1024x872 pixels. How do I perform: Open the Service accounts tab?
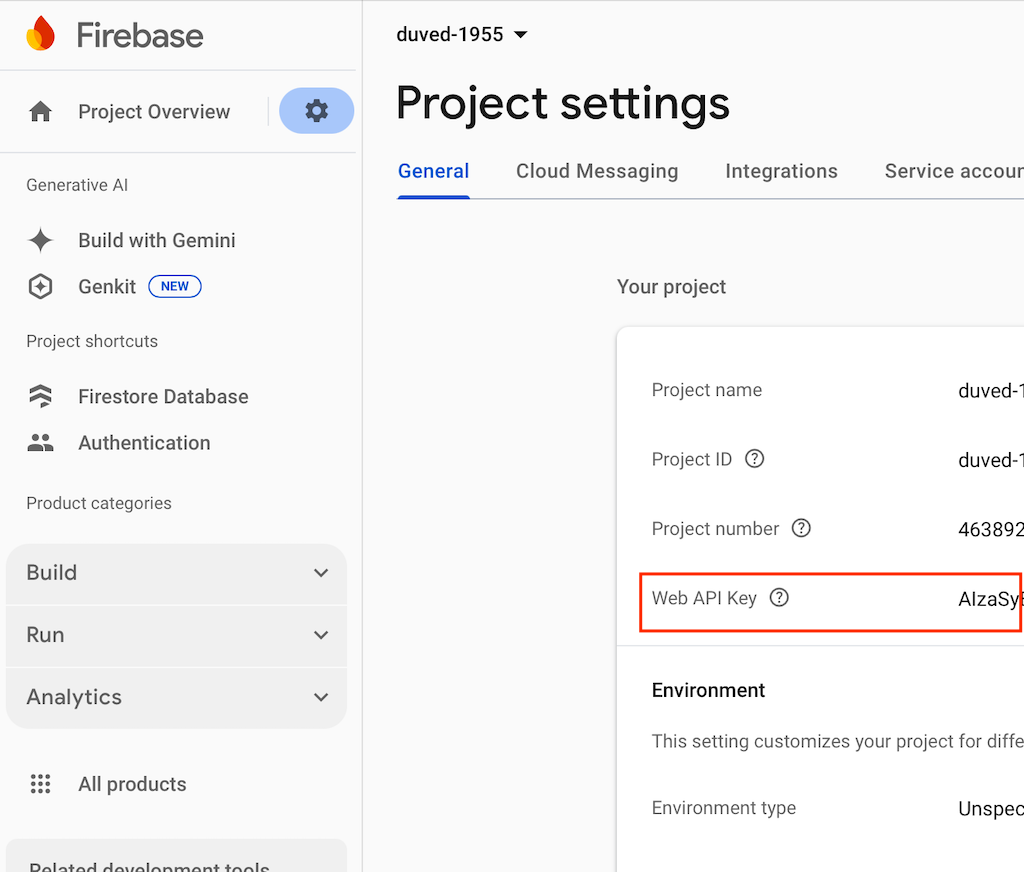click(x=954, y=171)
